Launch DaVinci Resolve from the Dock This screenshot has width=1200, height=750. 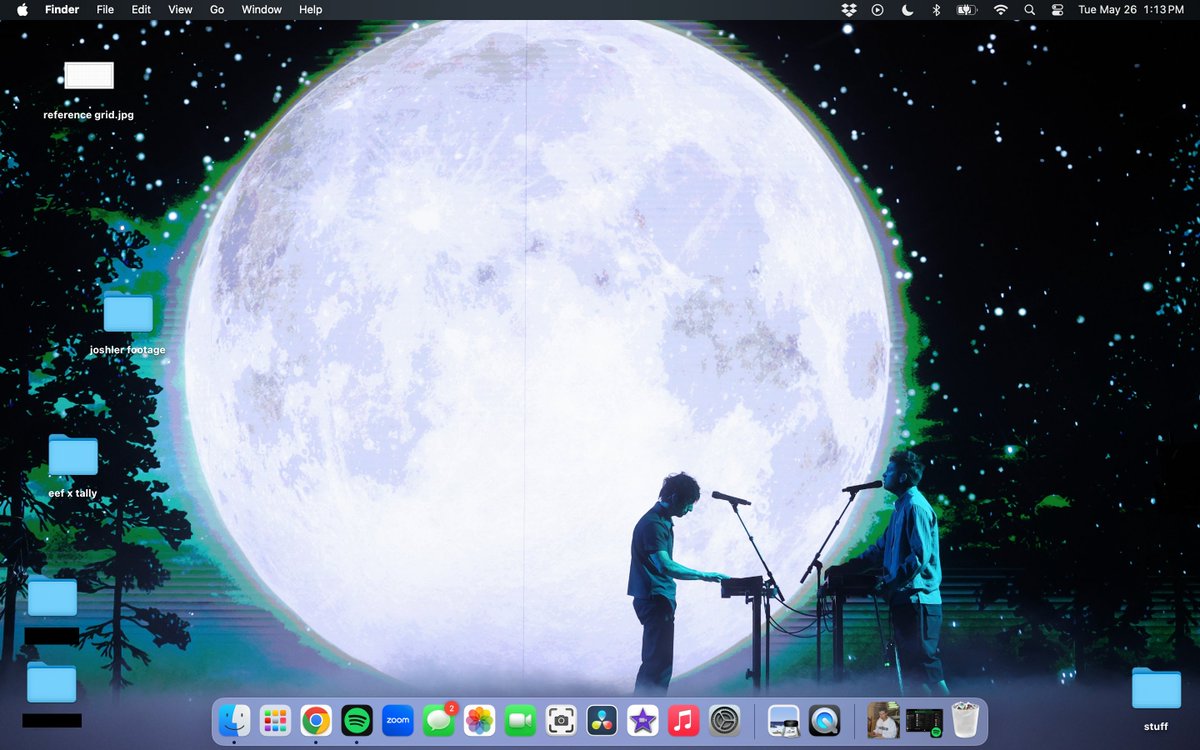click(602, 720)
